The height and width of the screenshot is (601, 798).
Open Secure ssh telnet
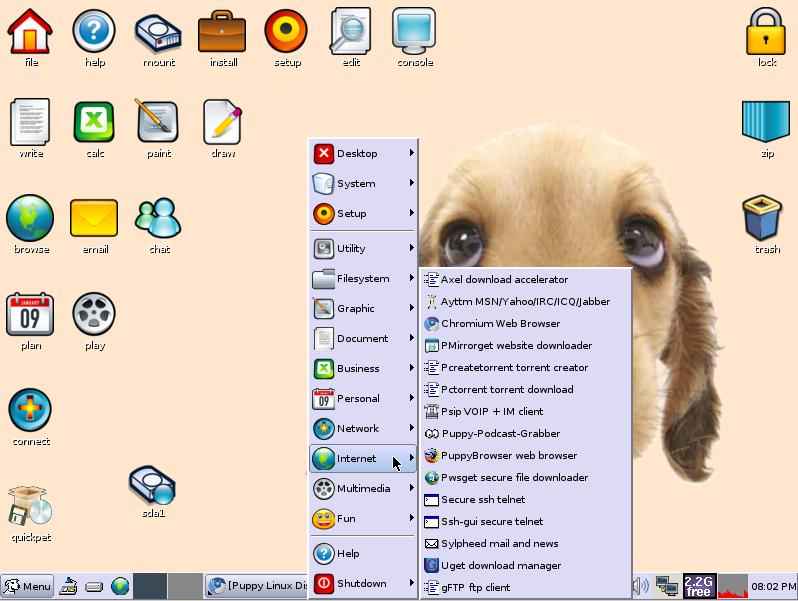[x=525, y=499]
